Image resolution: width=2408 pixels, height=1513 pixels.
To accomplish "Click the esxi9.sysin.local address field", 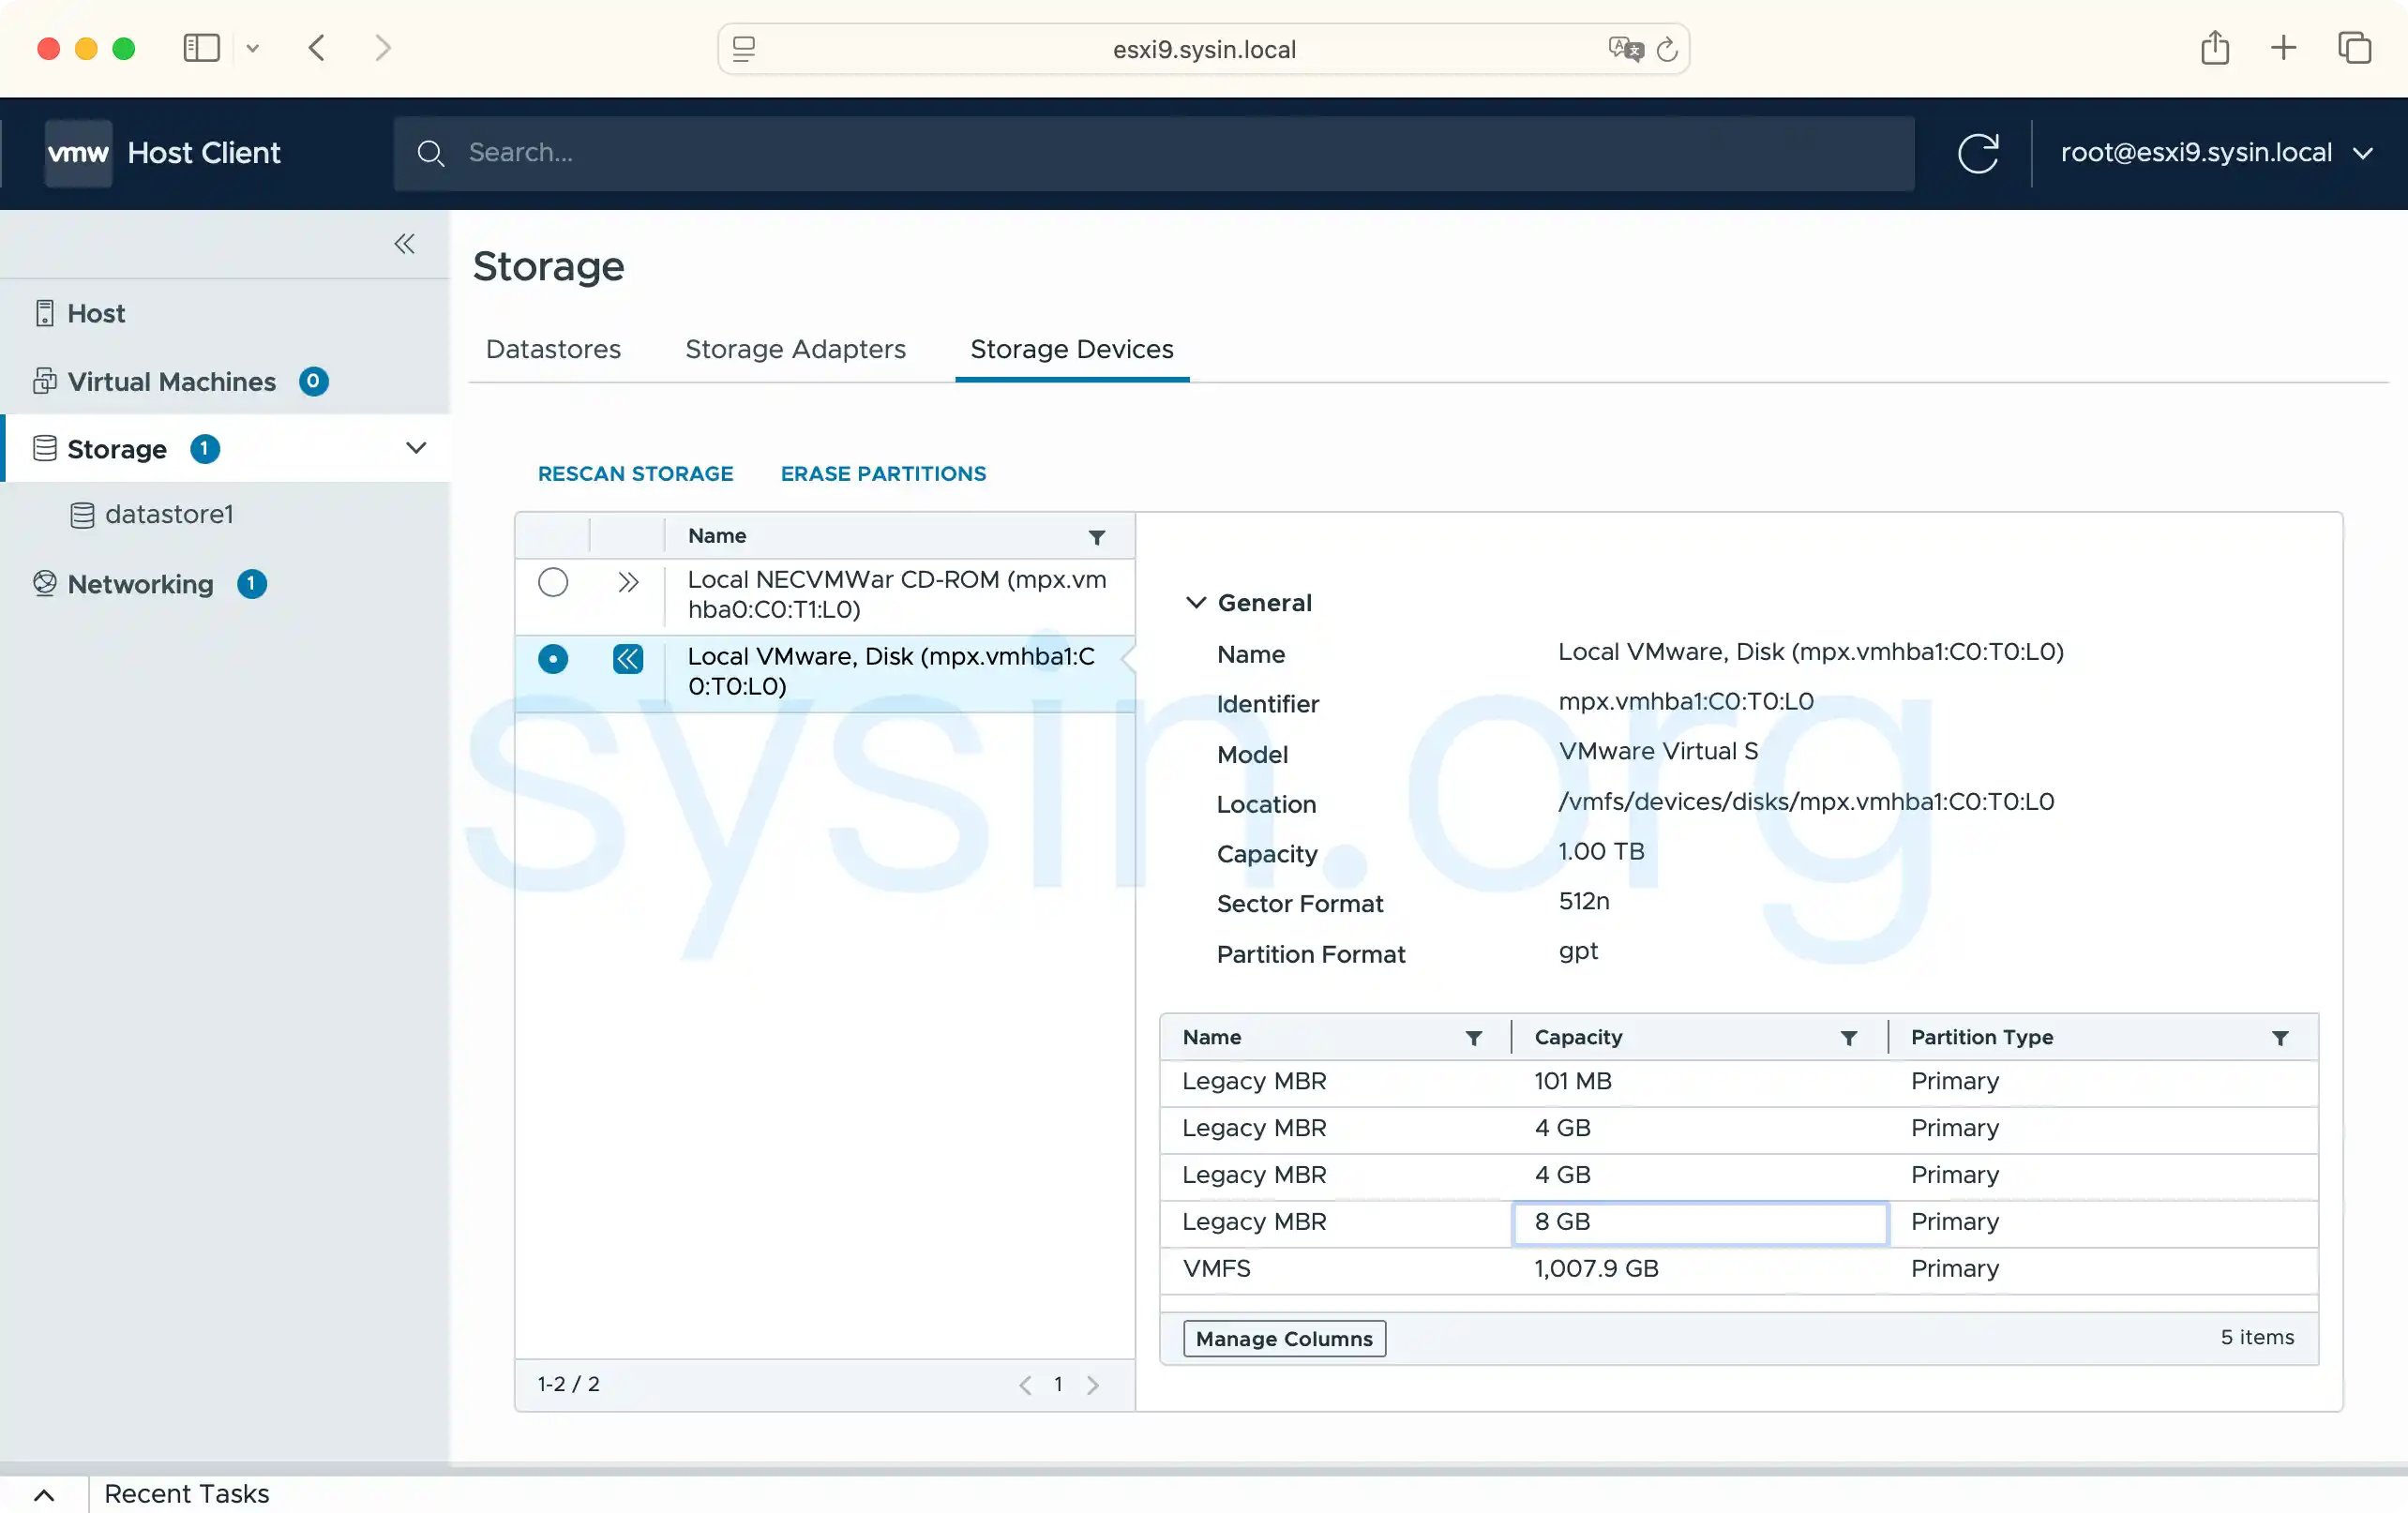I will [x=1204, y=49].
